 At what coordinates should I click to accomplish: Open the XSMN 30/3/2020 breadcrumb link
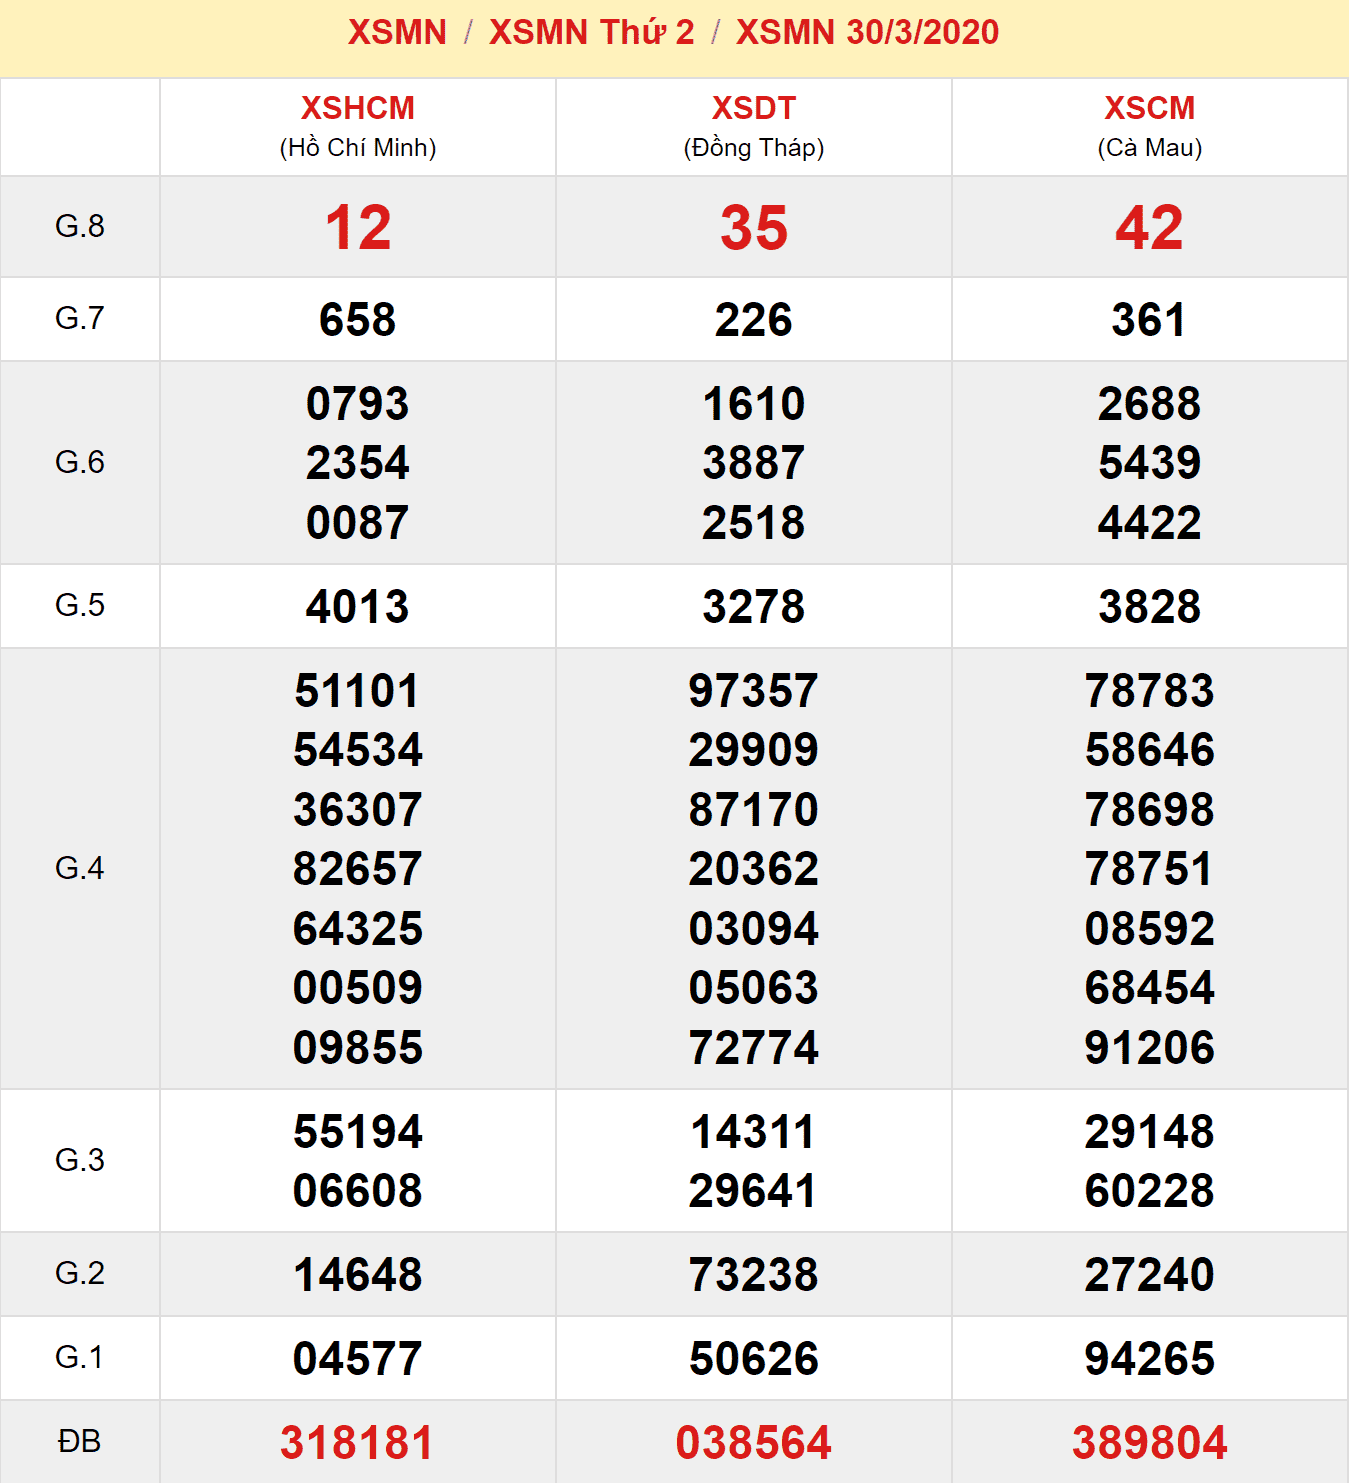point(867,32)
